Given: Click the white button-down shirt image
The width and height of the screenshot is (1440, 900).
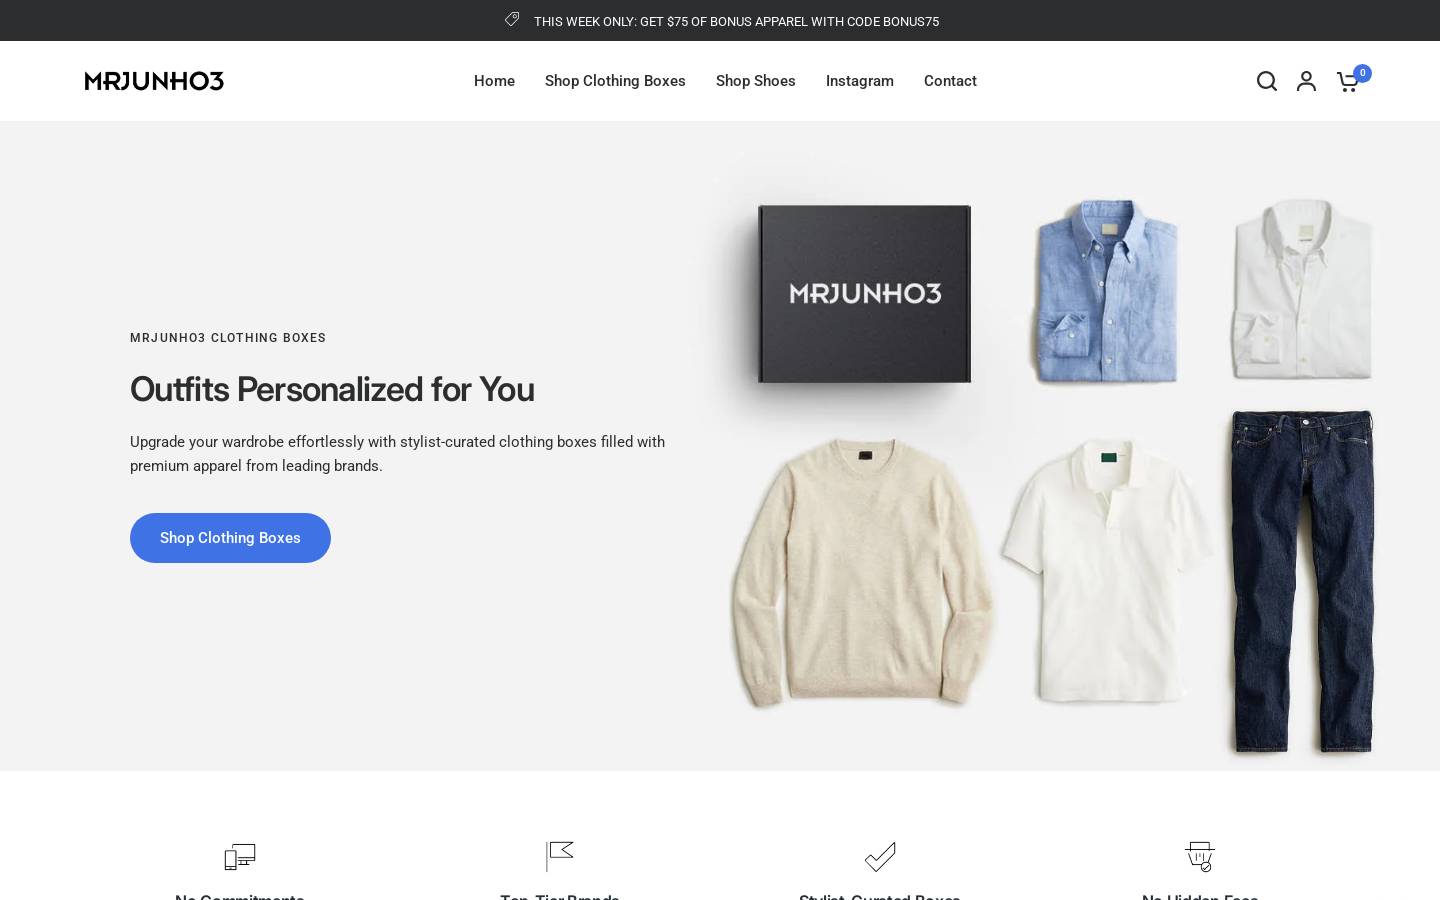Looking at the screenshot, I should [x=1302, y=289].
